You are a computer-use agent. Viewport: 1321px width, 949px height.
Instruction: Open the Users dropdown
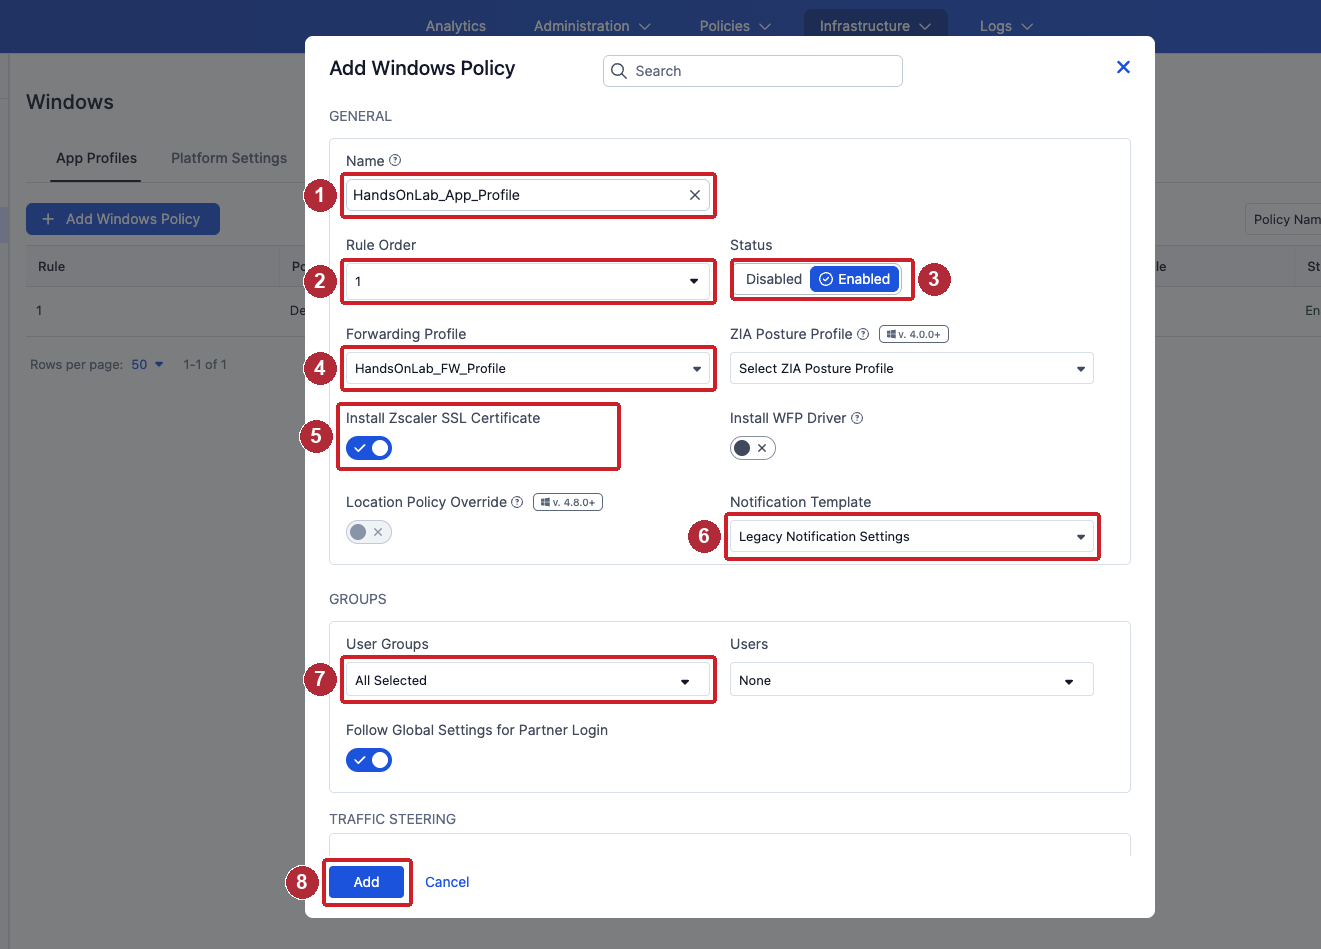coord(912,680)
